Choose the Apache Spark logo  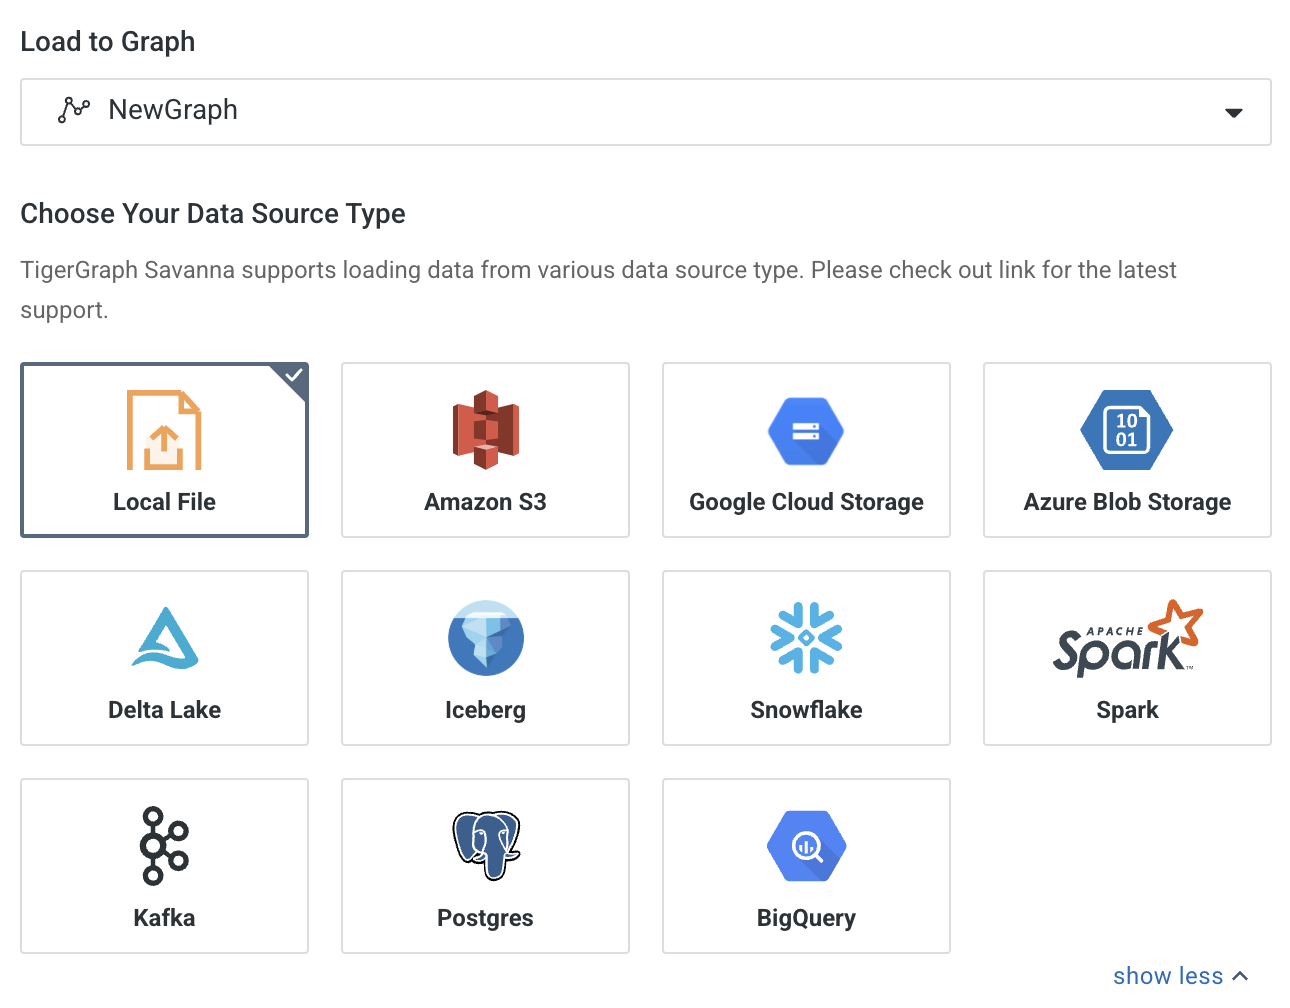pyautogui.click(x=1127, y=638)
